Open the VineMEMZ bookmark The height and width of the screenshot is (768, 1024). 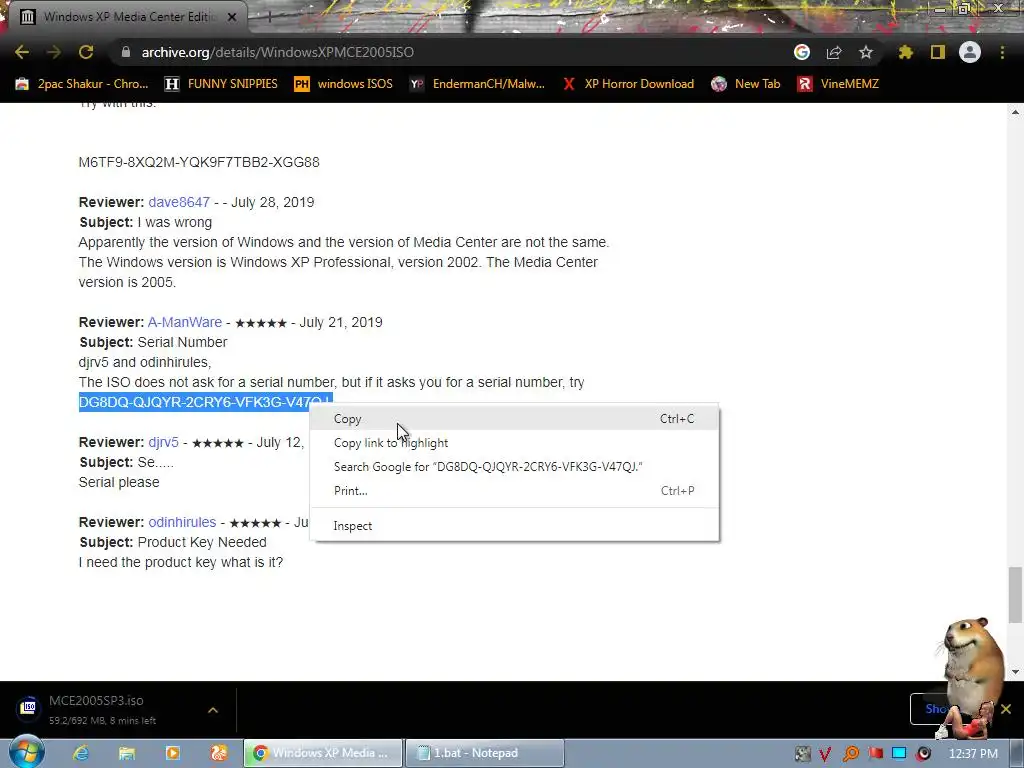pyautogui.click(x=839, y=84)
